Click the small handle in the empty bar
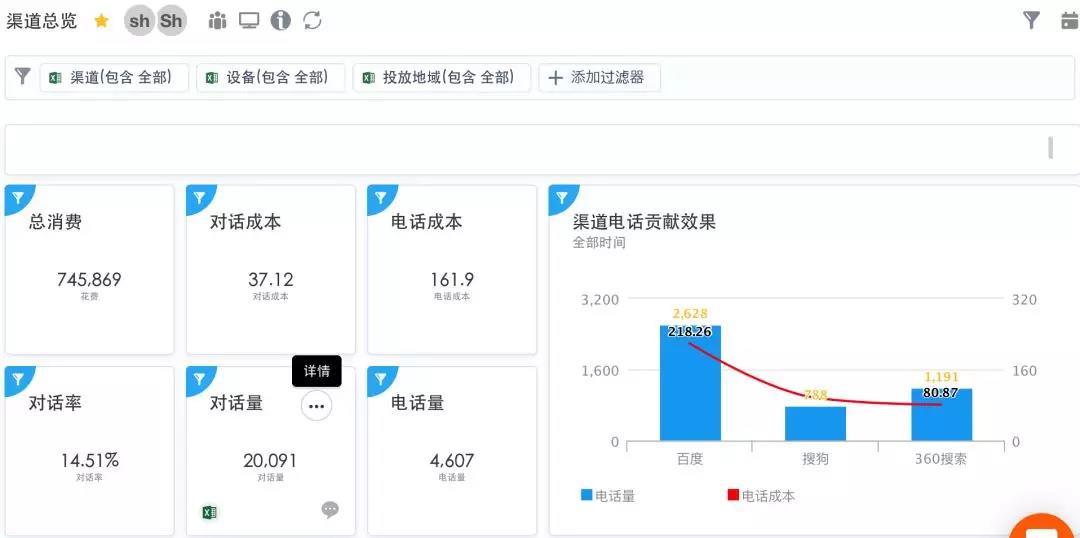 [x=1050, y=147]
